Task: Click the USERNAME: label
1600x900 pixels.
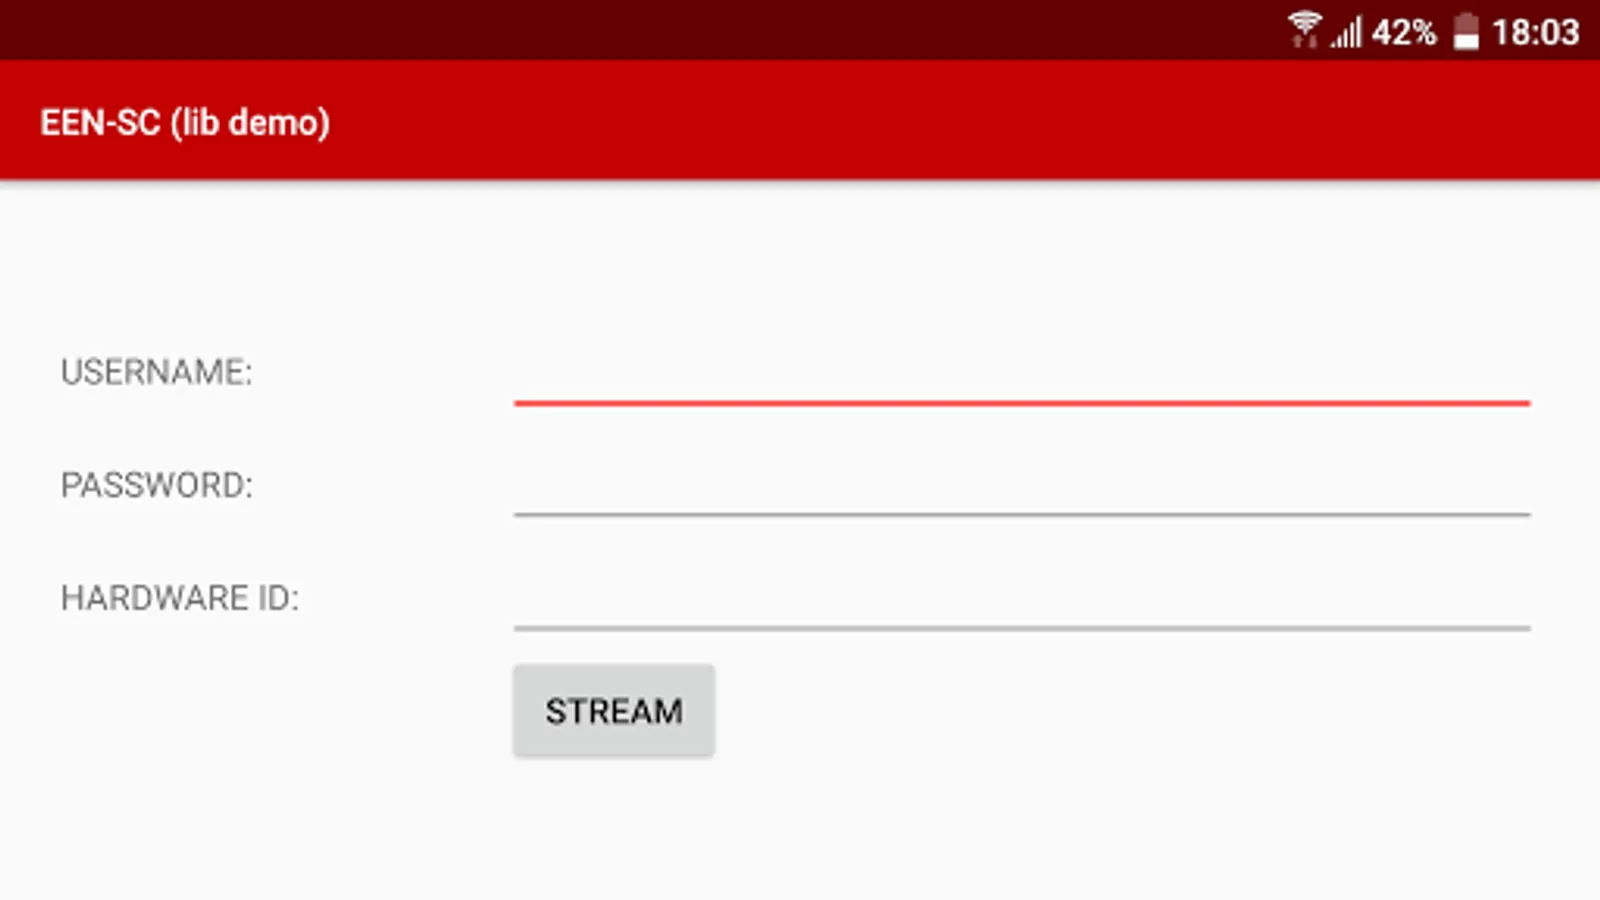Action: point(157,372)
